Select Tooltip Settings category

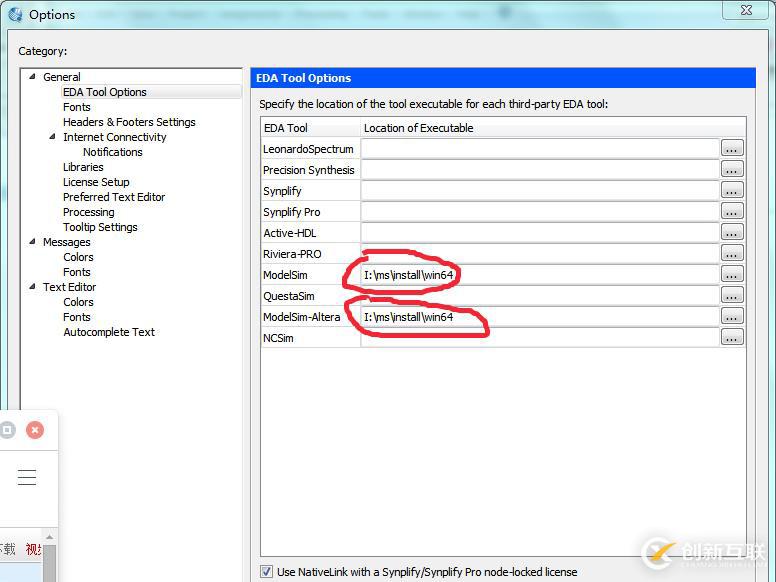pyautogui.click(x=100, y=227)
